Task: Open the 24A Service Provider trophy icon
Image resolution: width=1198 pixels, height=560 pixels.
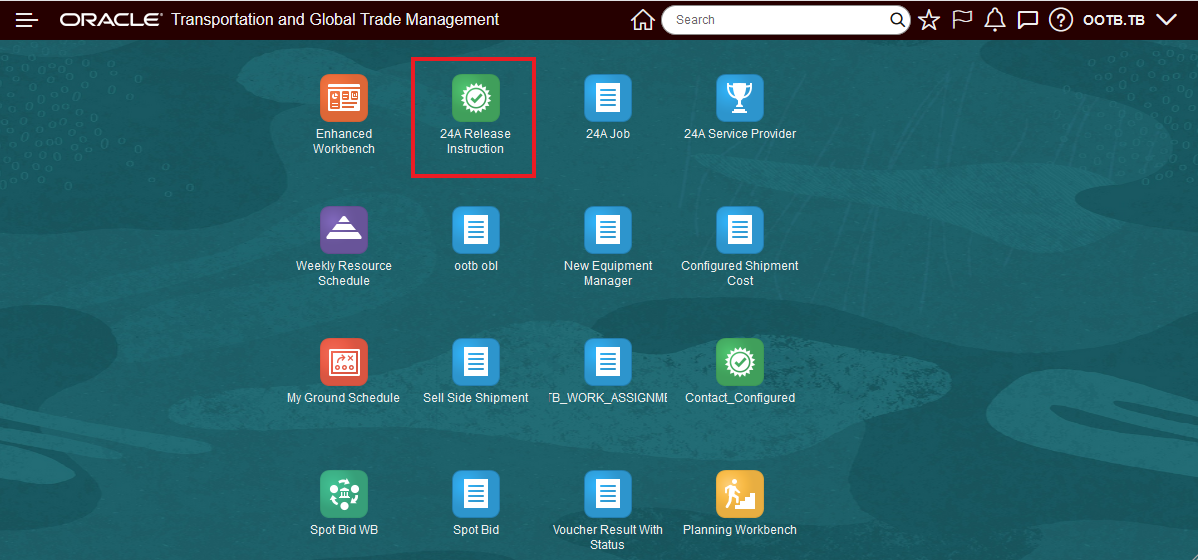Action: pyautogui.click(x=740, y=98)
